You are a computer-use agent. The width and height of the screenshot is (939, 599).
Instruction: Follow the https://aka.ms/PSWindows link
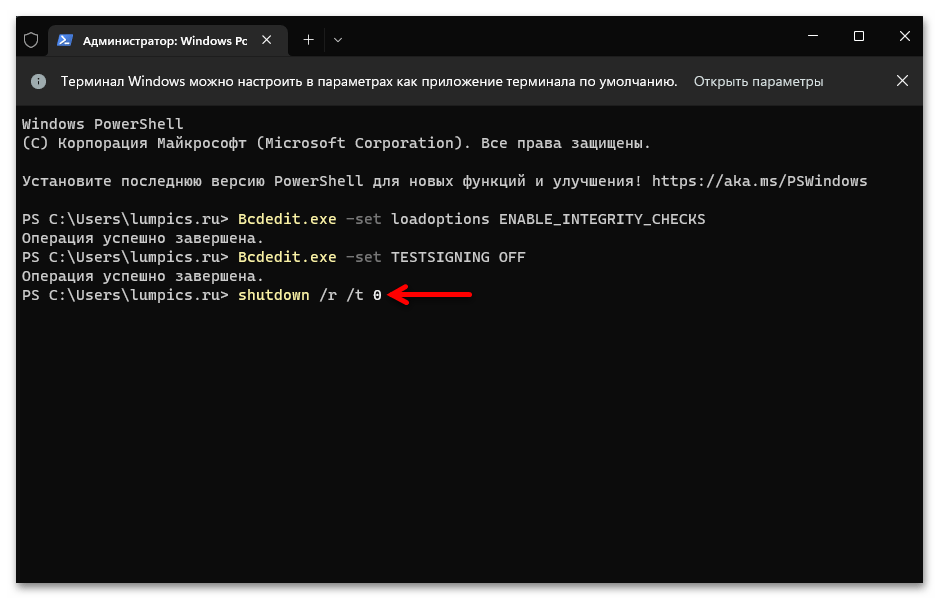tap(759, 181)
